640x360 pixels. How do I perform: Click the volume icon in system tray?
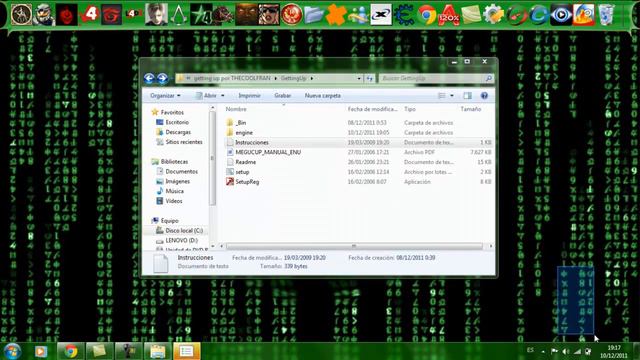point(566,351)
